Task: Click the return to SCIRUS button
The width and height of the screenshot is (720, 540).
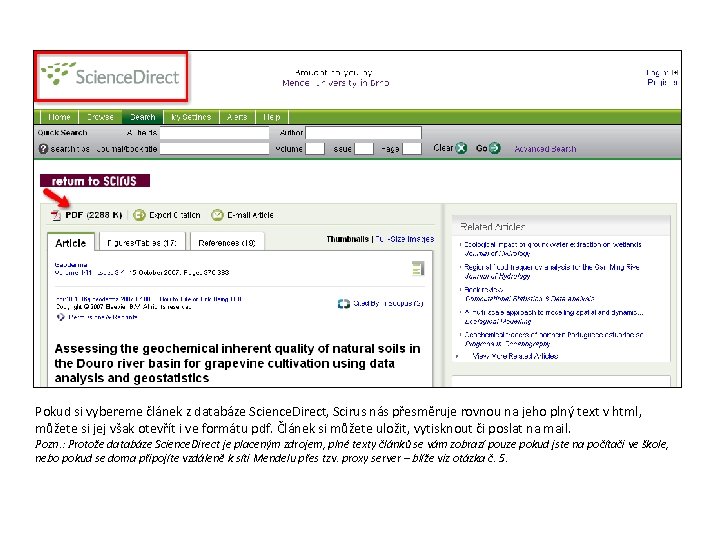Action: click(x=95, y=181)
